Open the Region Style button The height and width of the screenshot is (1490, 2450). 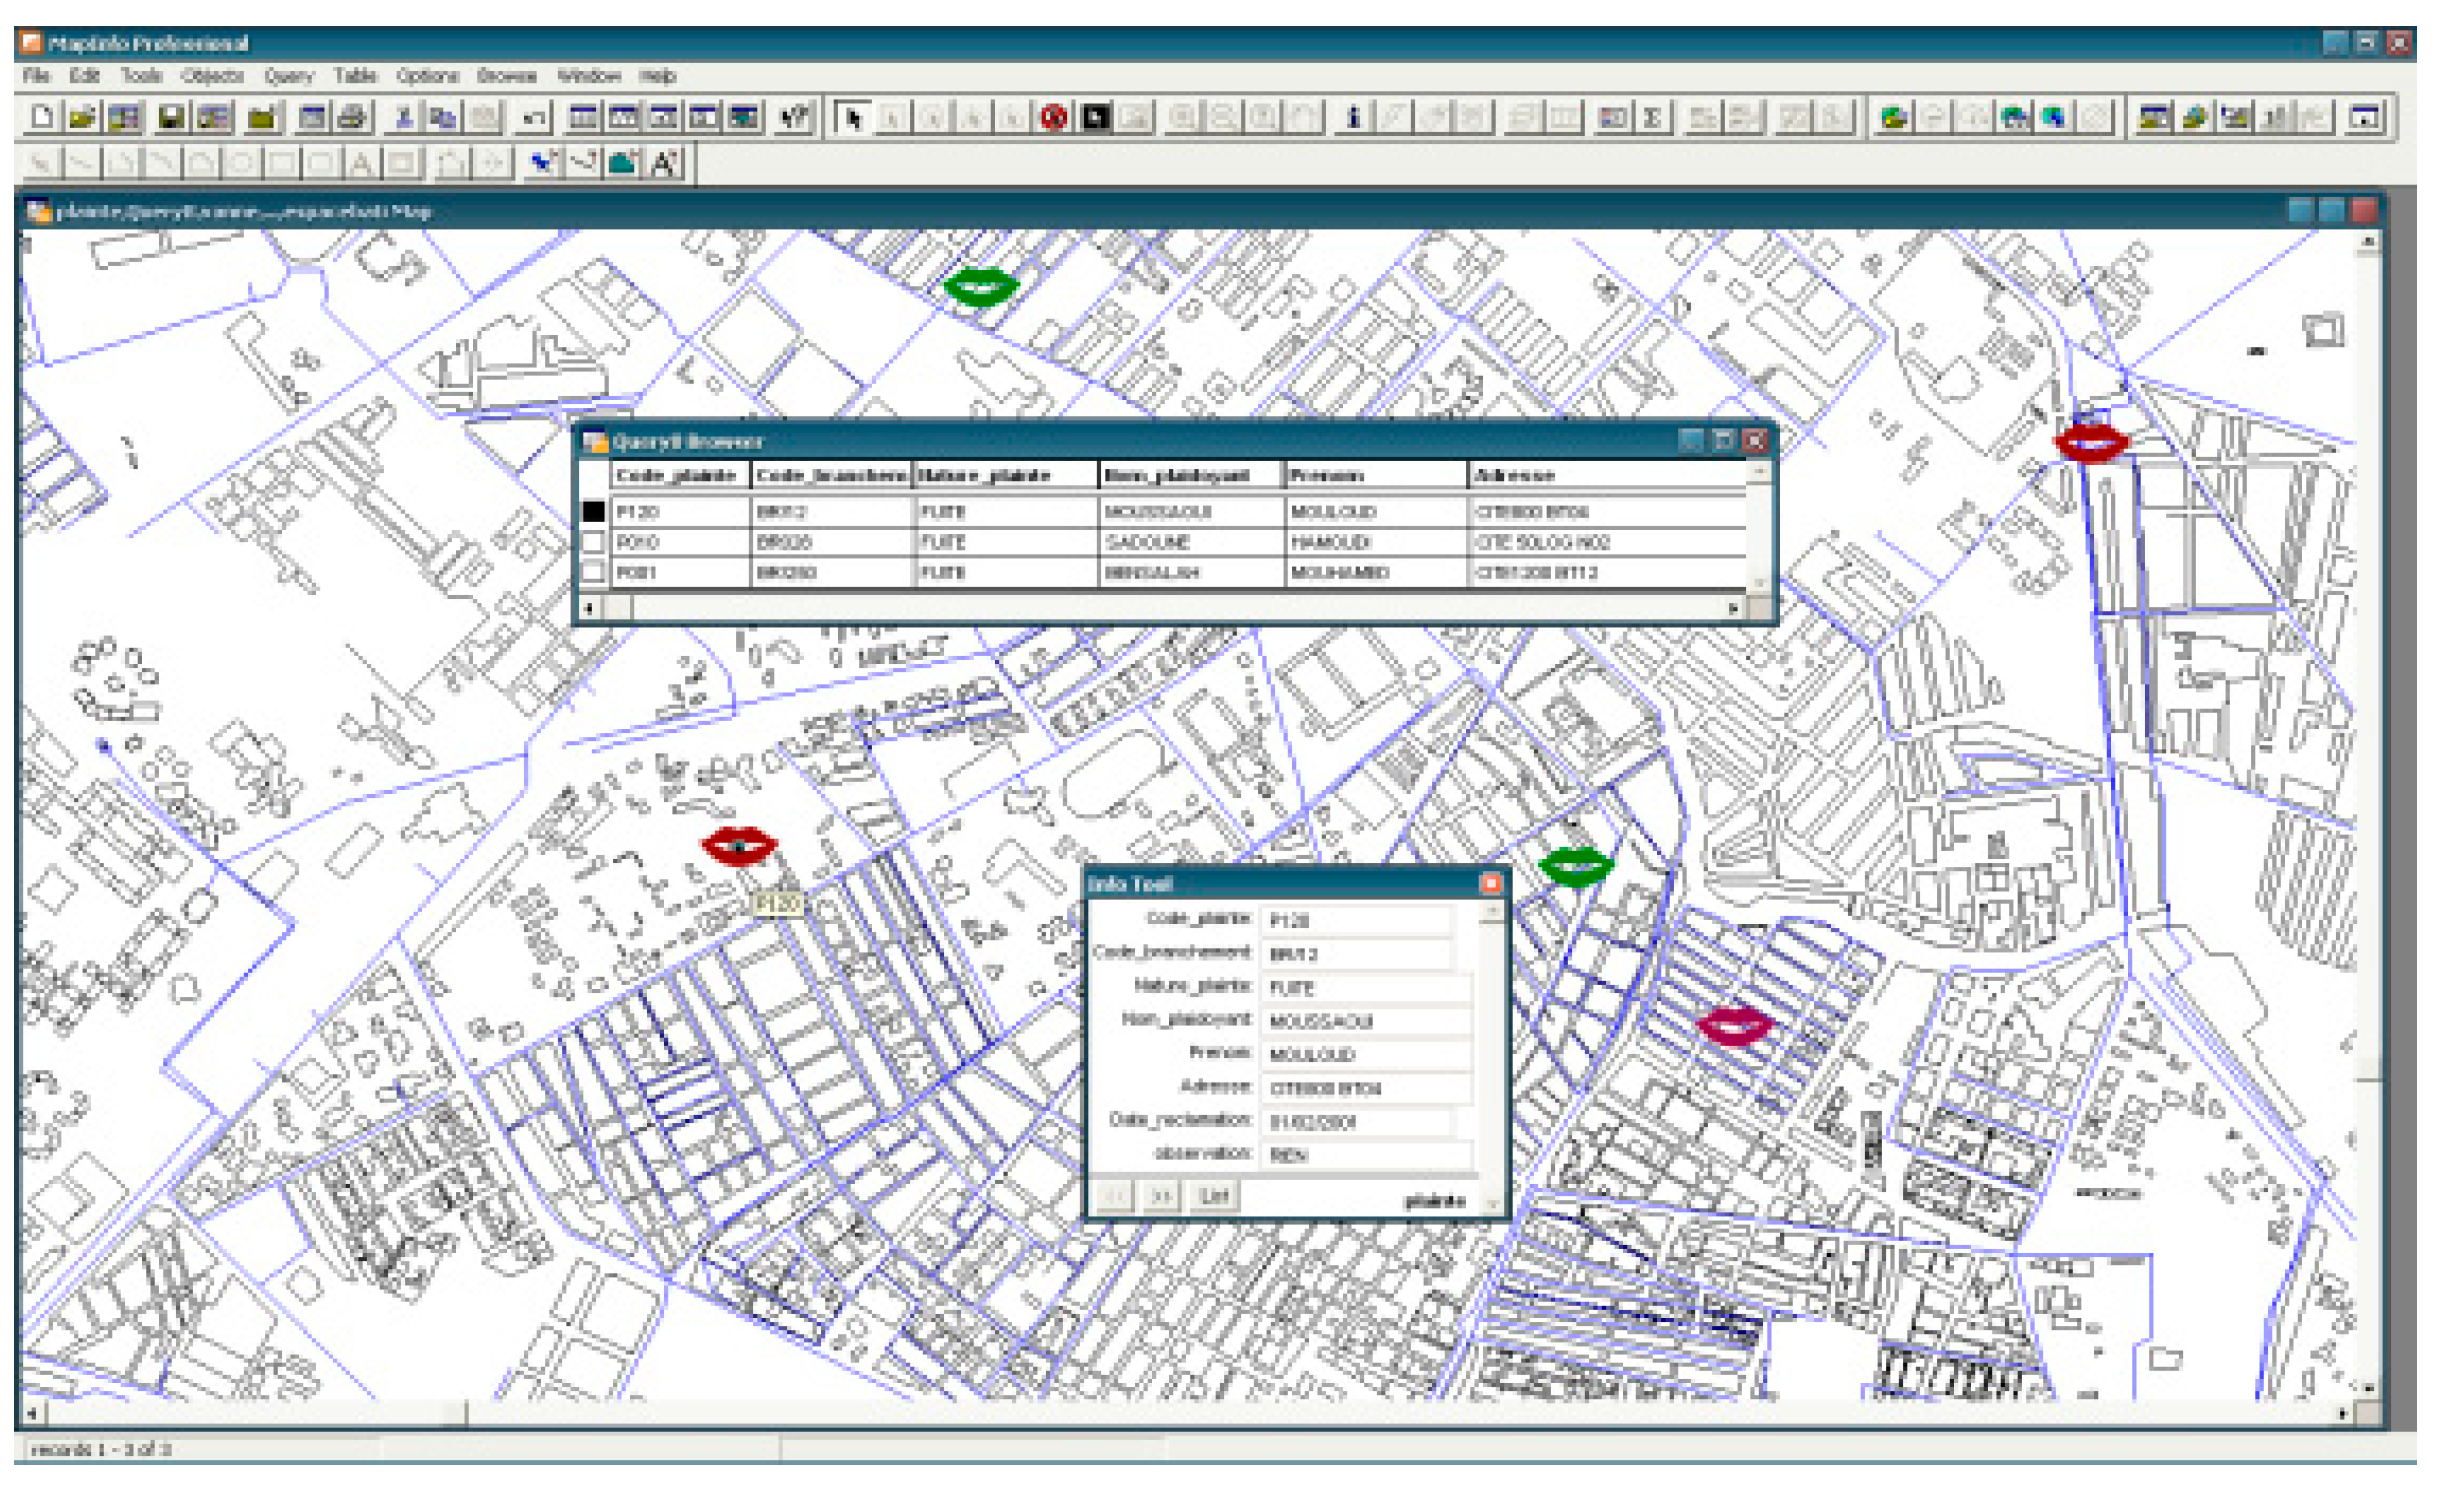click(x=623, y=162)
